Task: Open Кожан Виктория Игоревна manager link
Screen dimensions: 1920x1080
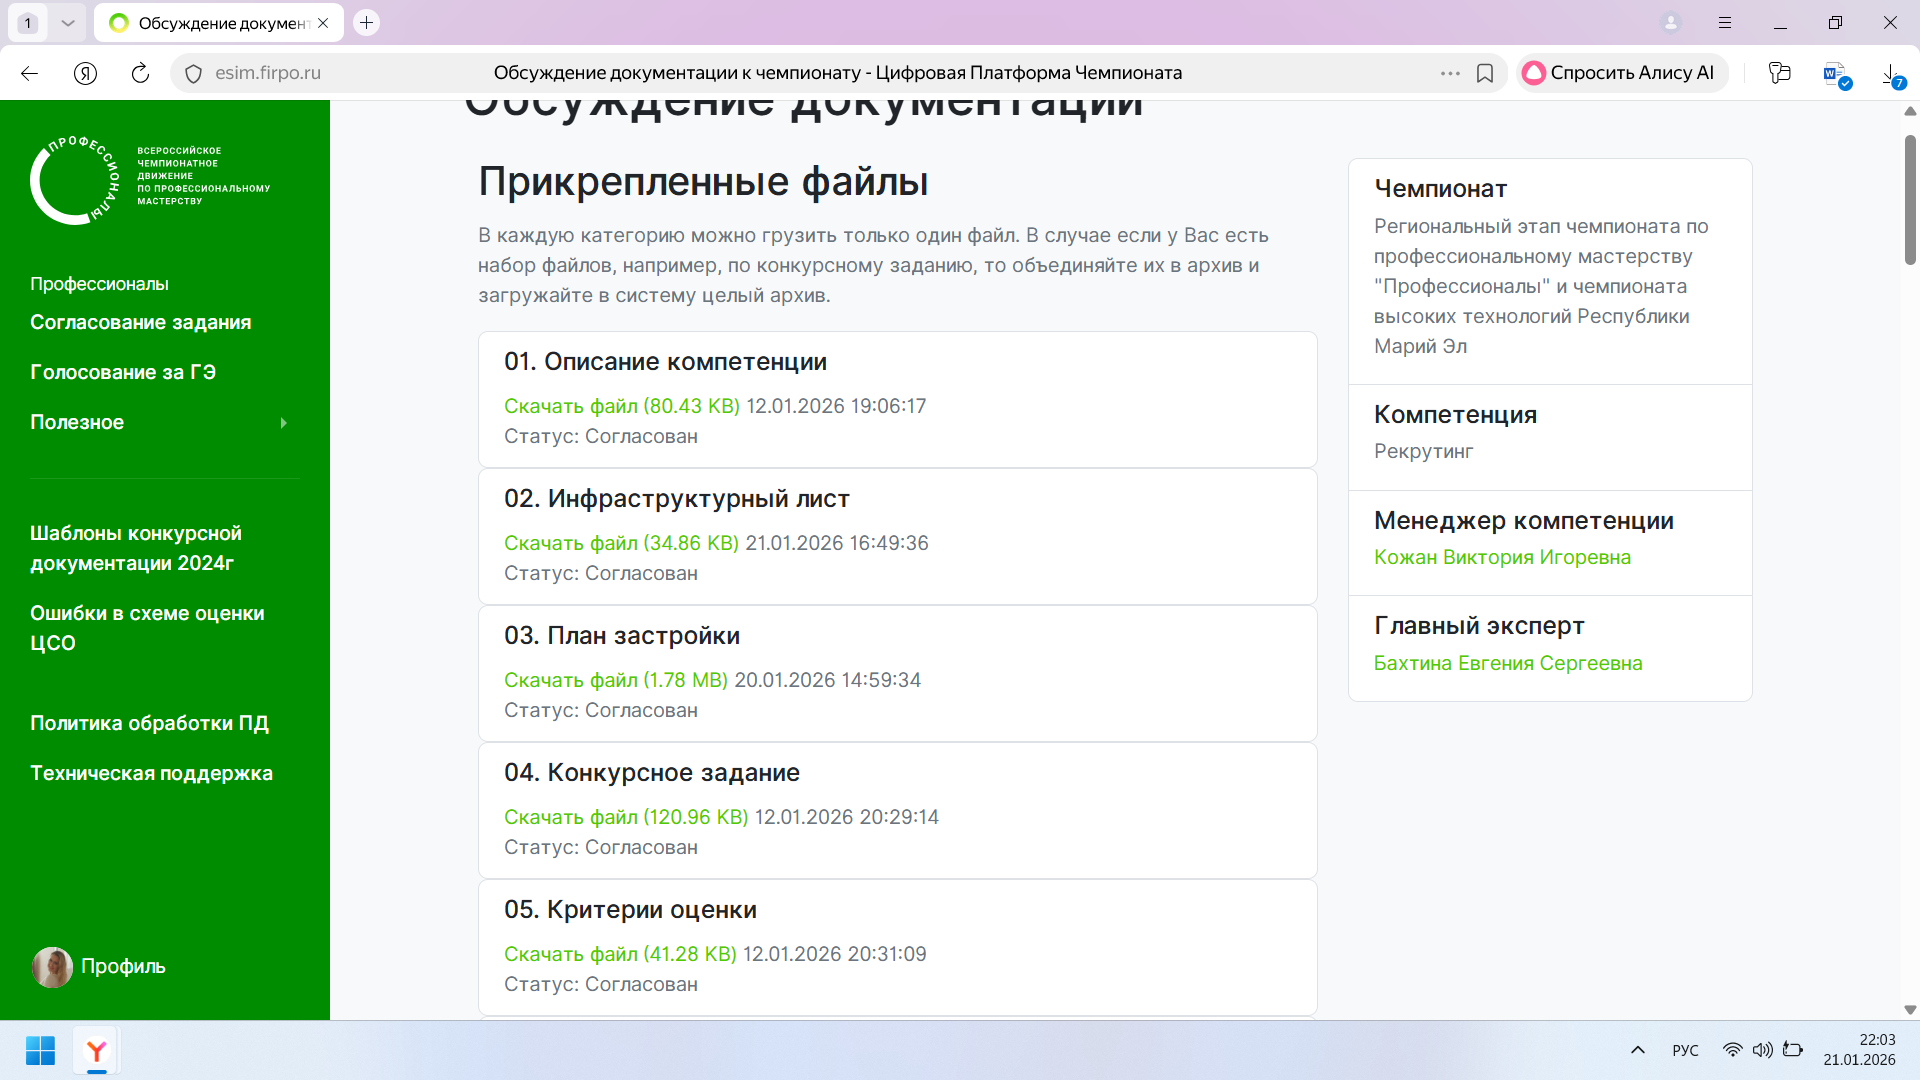Action: [1501, 557]
